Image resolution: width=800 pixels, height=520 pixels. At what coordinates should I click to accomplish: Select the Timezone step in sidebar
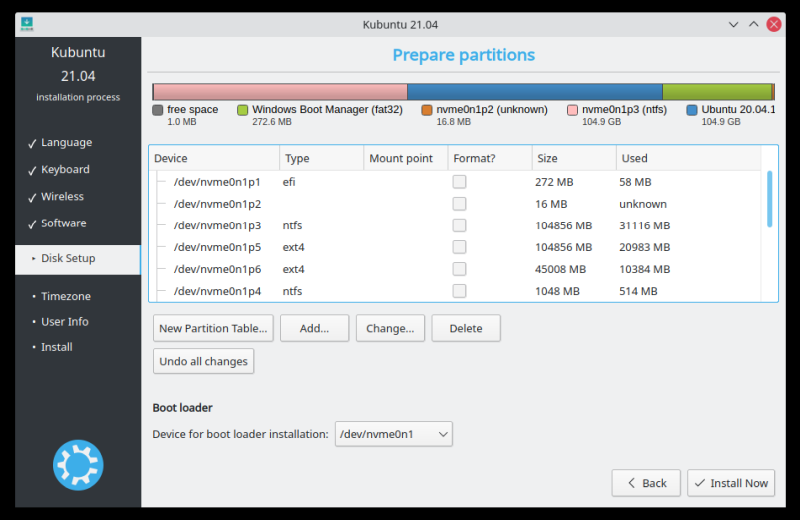pos(65,296)
